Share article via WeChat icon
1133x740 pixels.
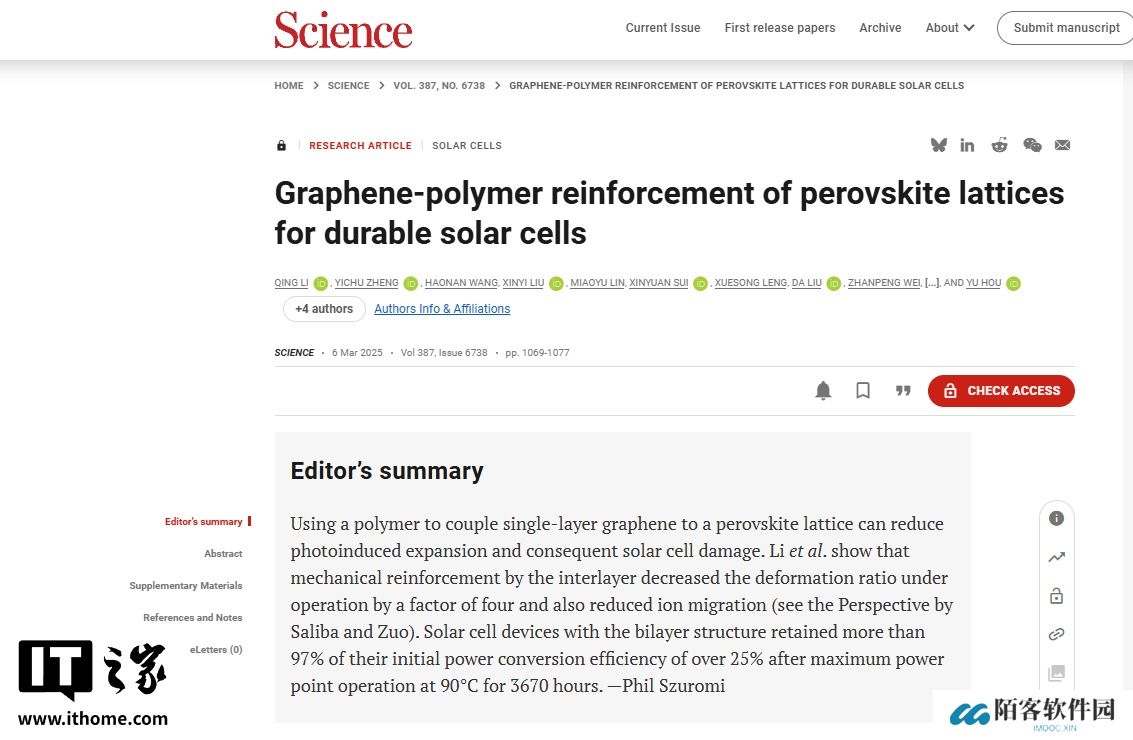coord(1032,145)
